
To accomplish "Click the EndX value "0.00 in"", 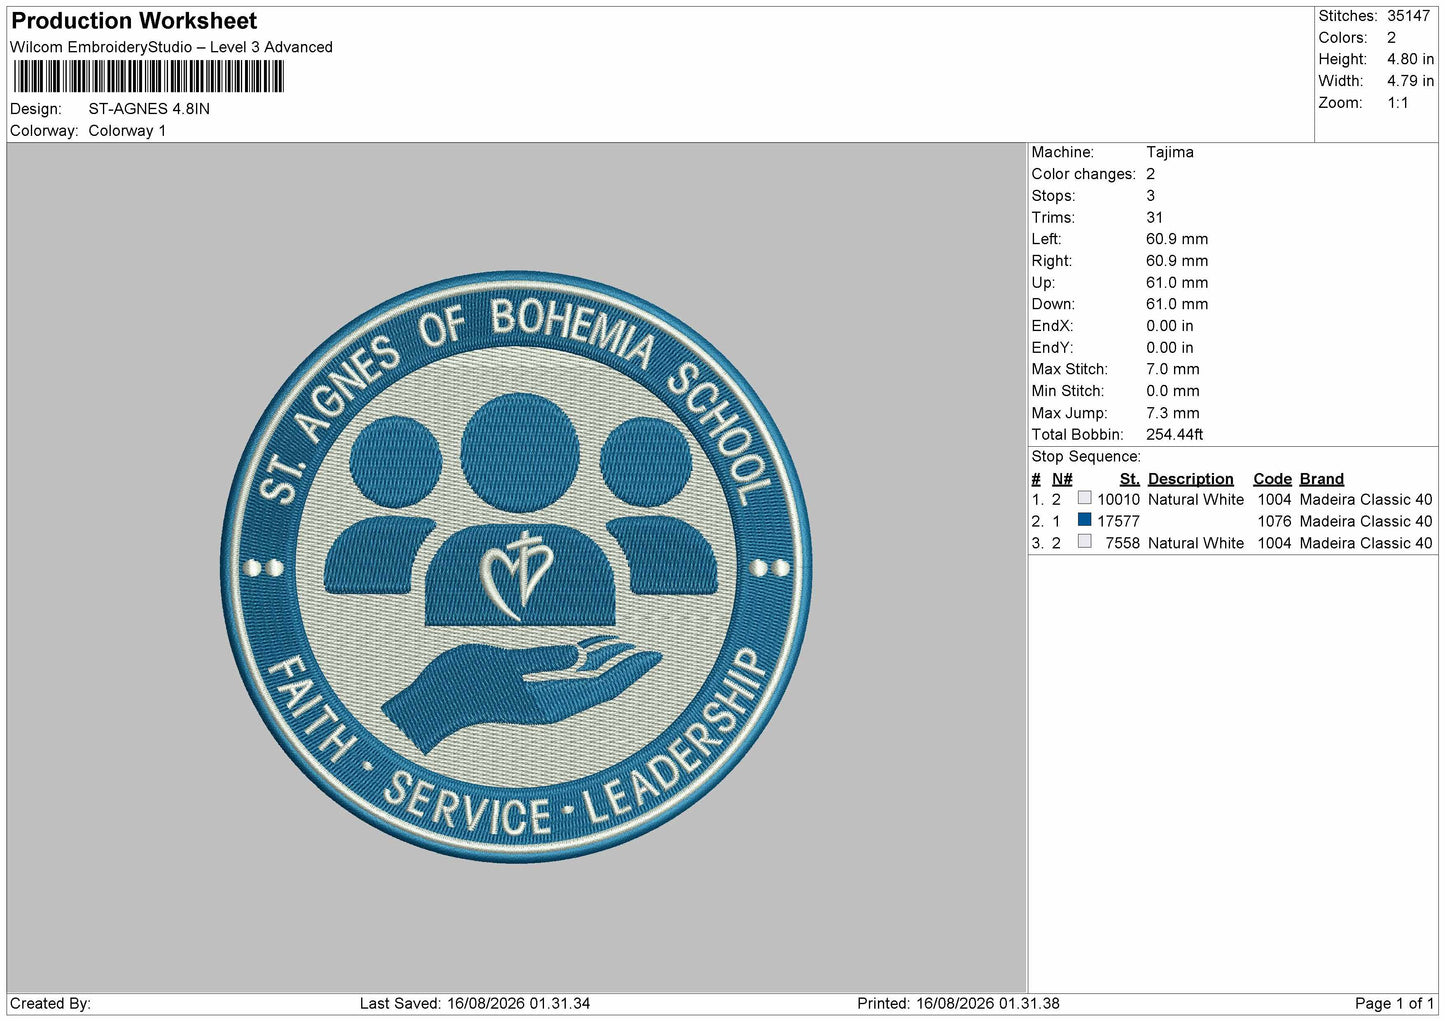I will (1170, 326).
